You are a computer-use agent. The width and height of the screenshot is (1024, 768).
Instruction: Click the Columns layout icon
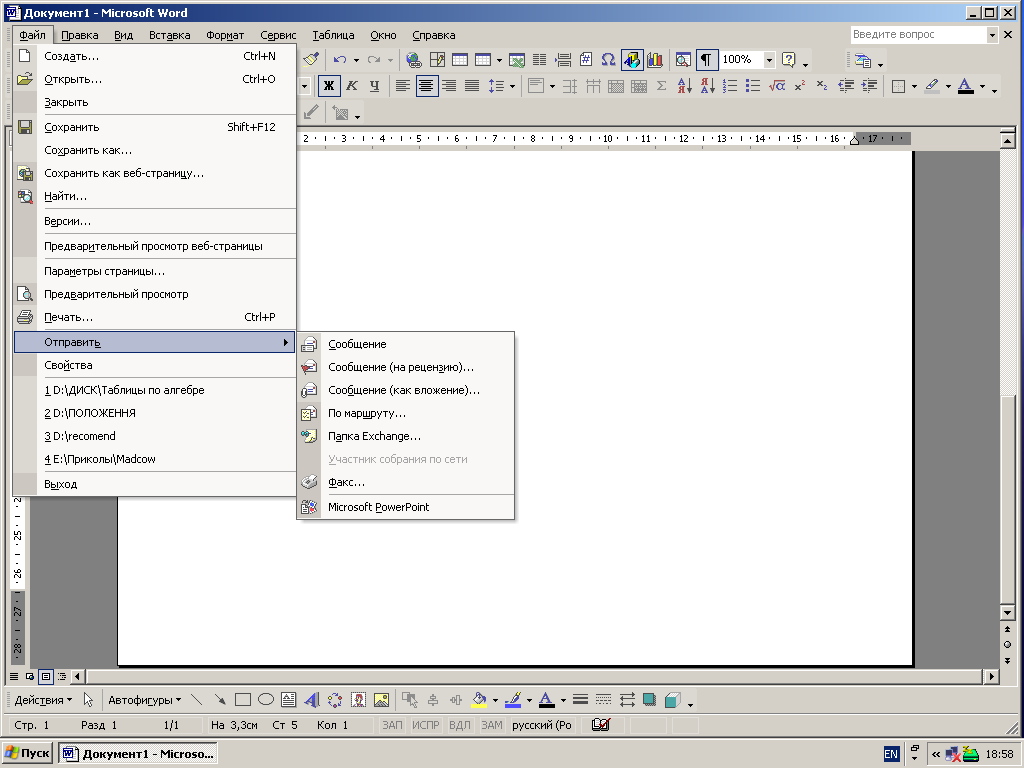point(539,60)
